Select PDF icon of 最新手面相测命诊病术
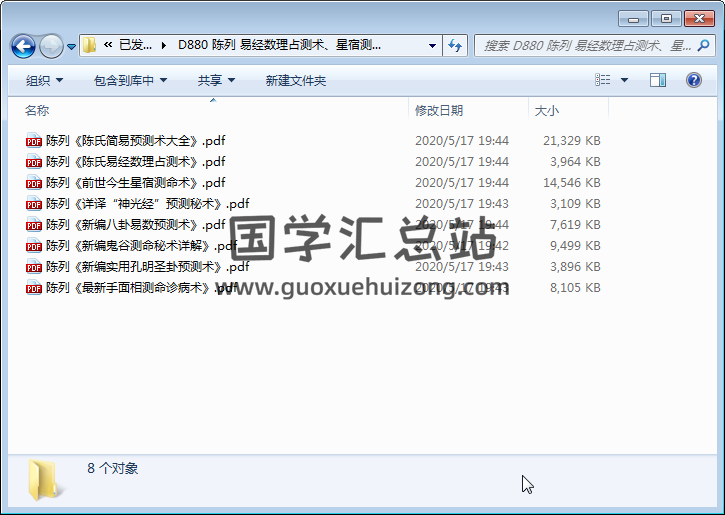This screenshot has height=515, width=725. click(34, 287)
